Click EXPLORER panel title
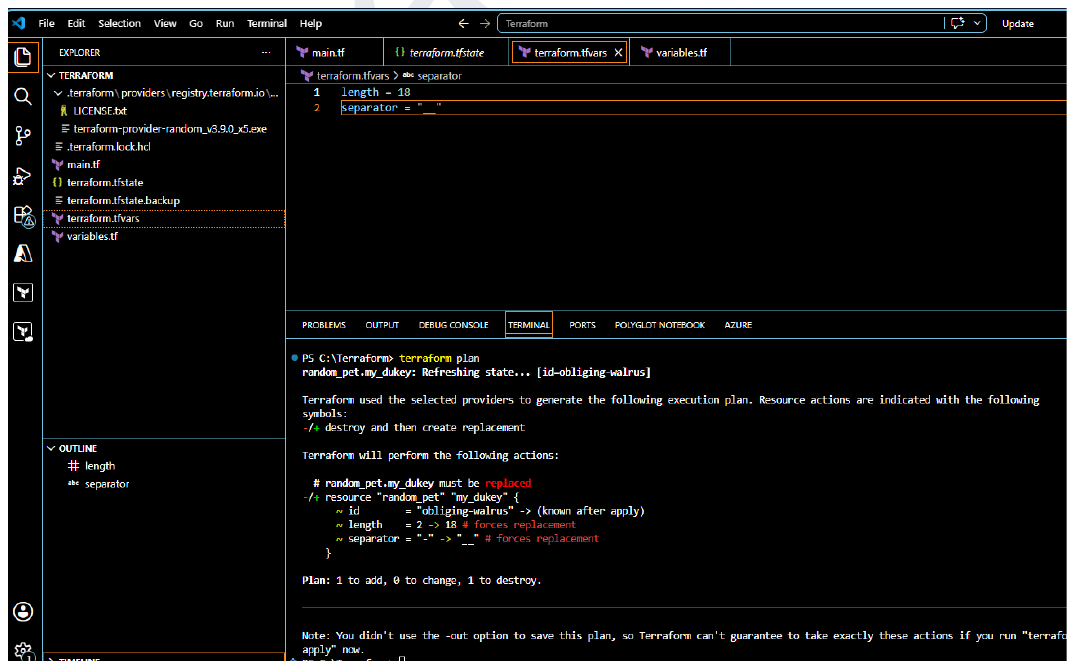 coord(79,53)
